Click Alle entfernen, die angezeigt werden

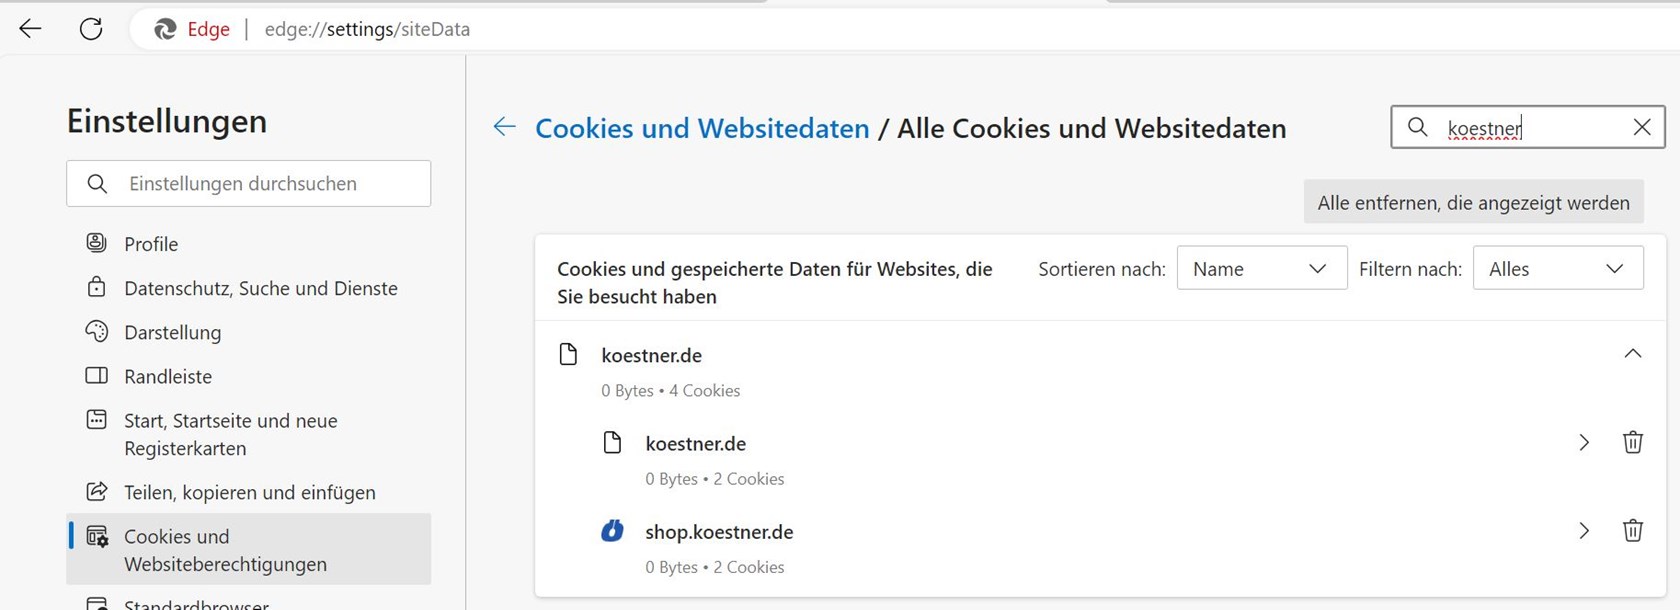(1474, 202)
